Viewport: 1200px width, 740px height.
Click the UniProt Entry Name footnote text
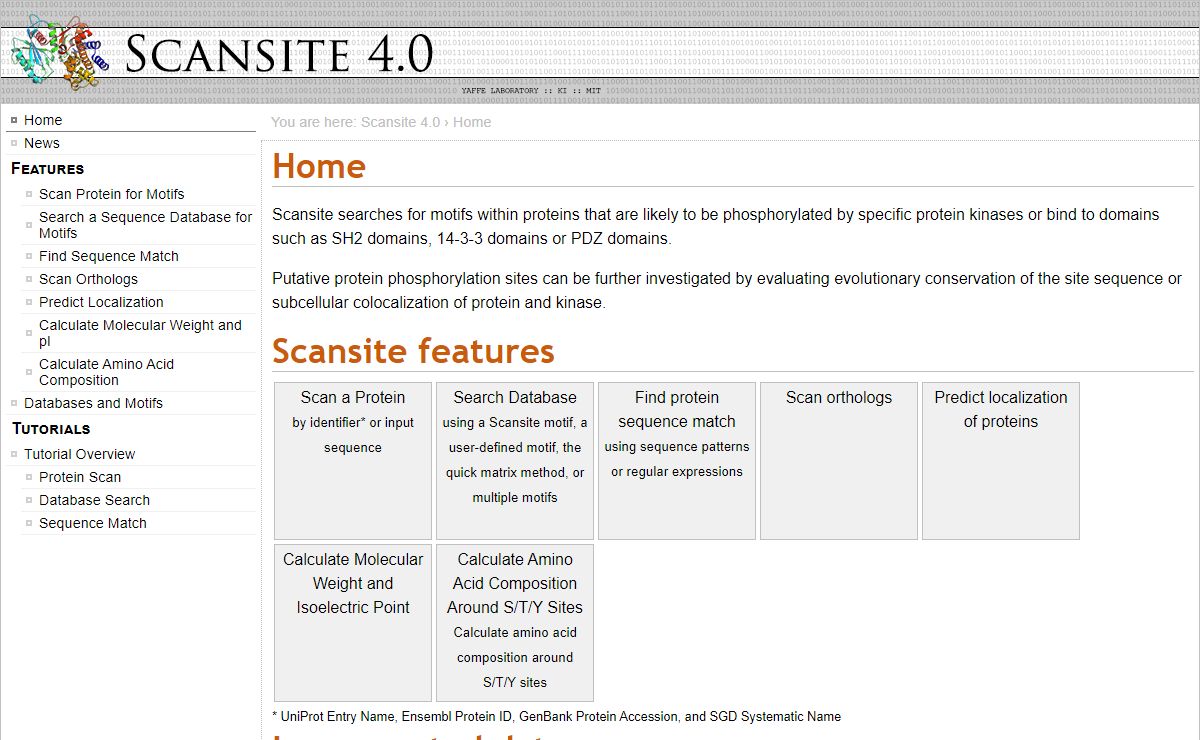coord(556,716)
